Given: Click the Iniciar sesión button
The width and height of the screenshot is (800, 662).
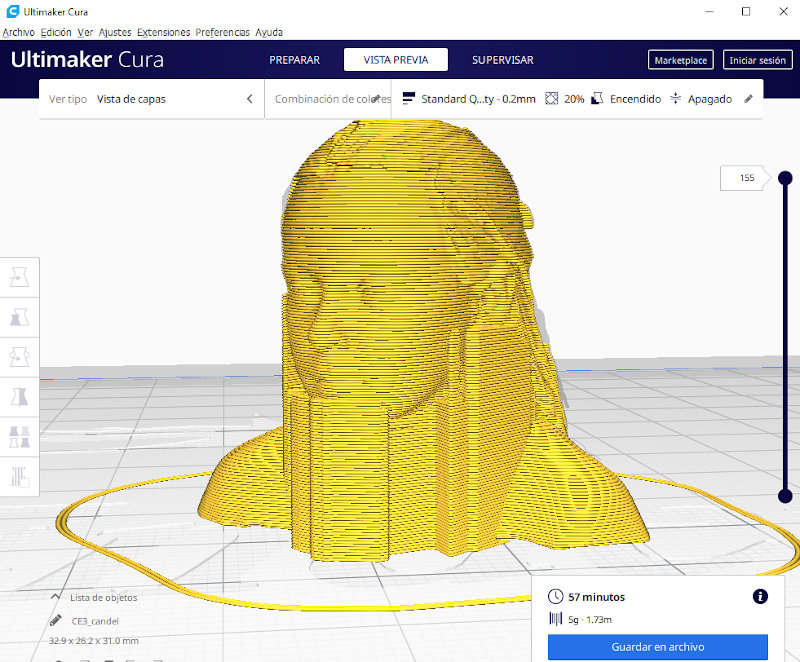Looking at the screenshot, I should (x=757, y=60).
